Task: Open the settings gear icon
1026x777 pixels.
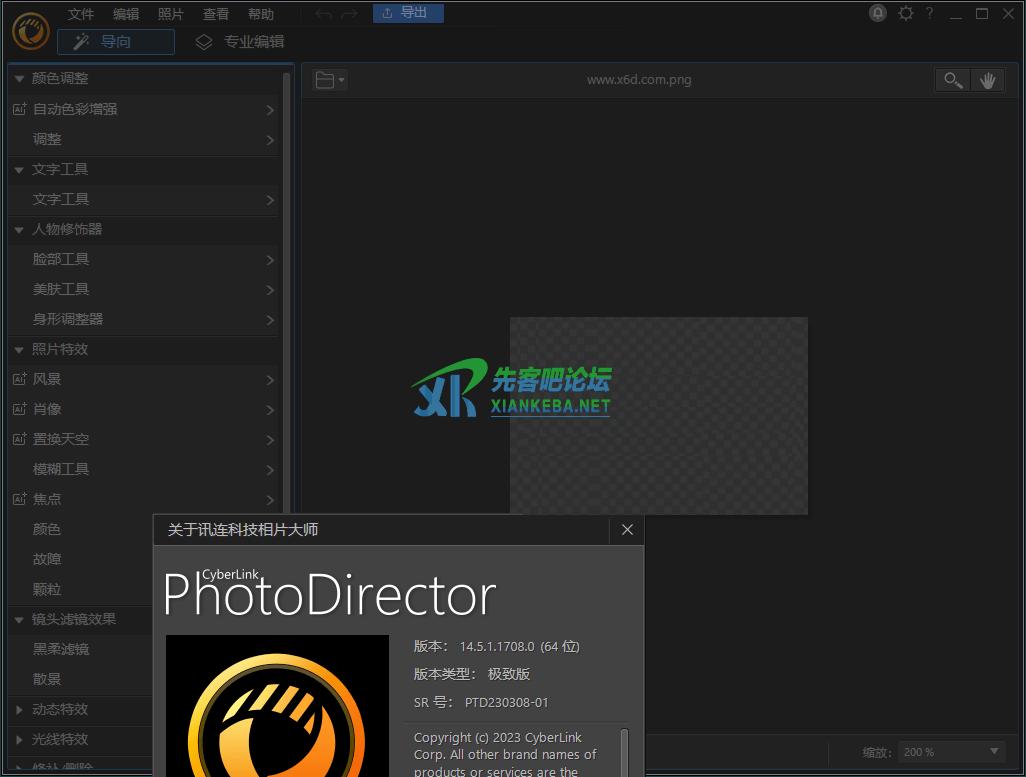Action: coord(906,13)
